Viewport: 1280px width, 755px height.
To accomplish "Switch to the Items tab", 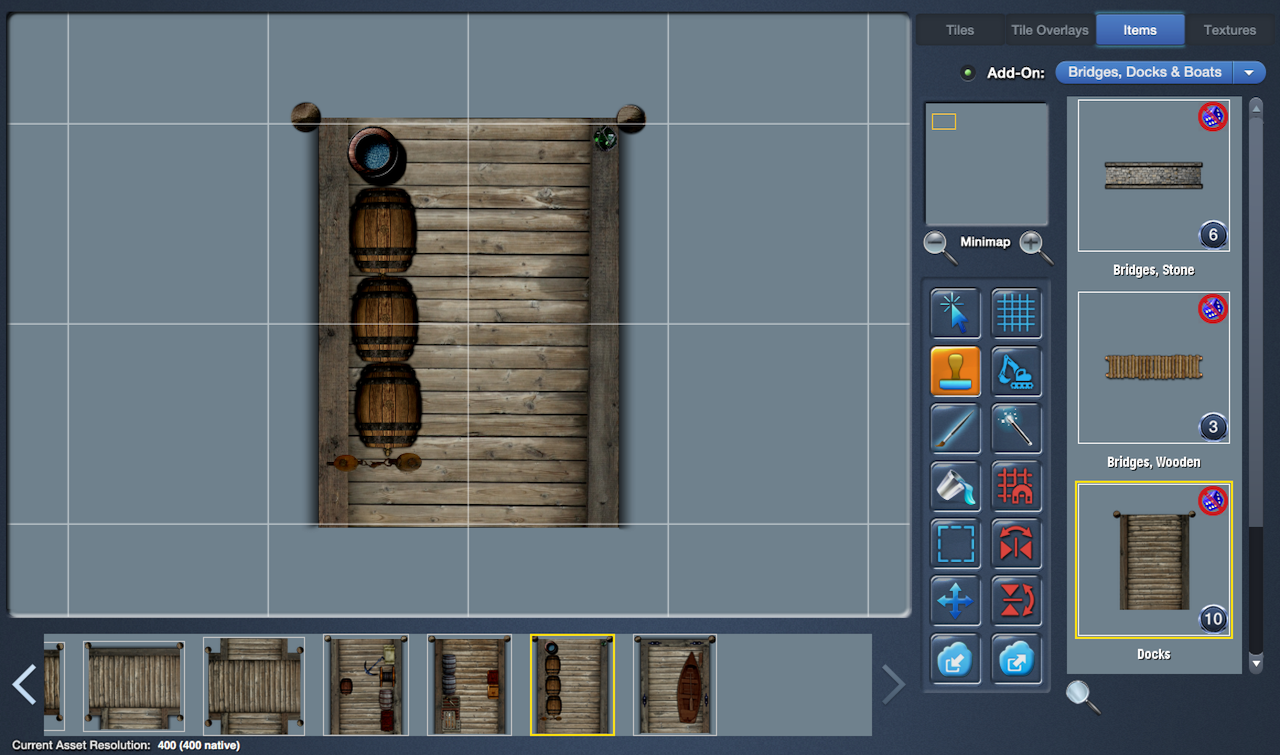I will 1140,30.
